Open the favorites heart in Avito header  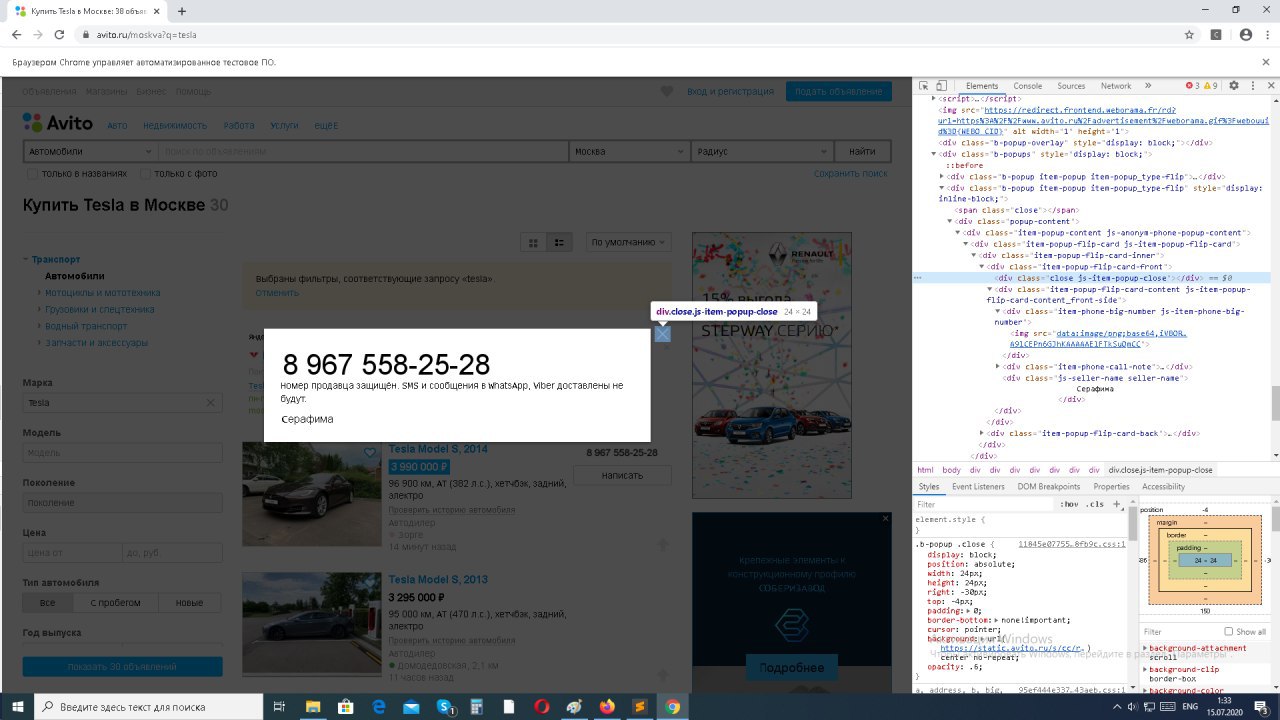667,91
